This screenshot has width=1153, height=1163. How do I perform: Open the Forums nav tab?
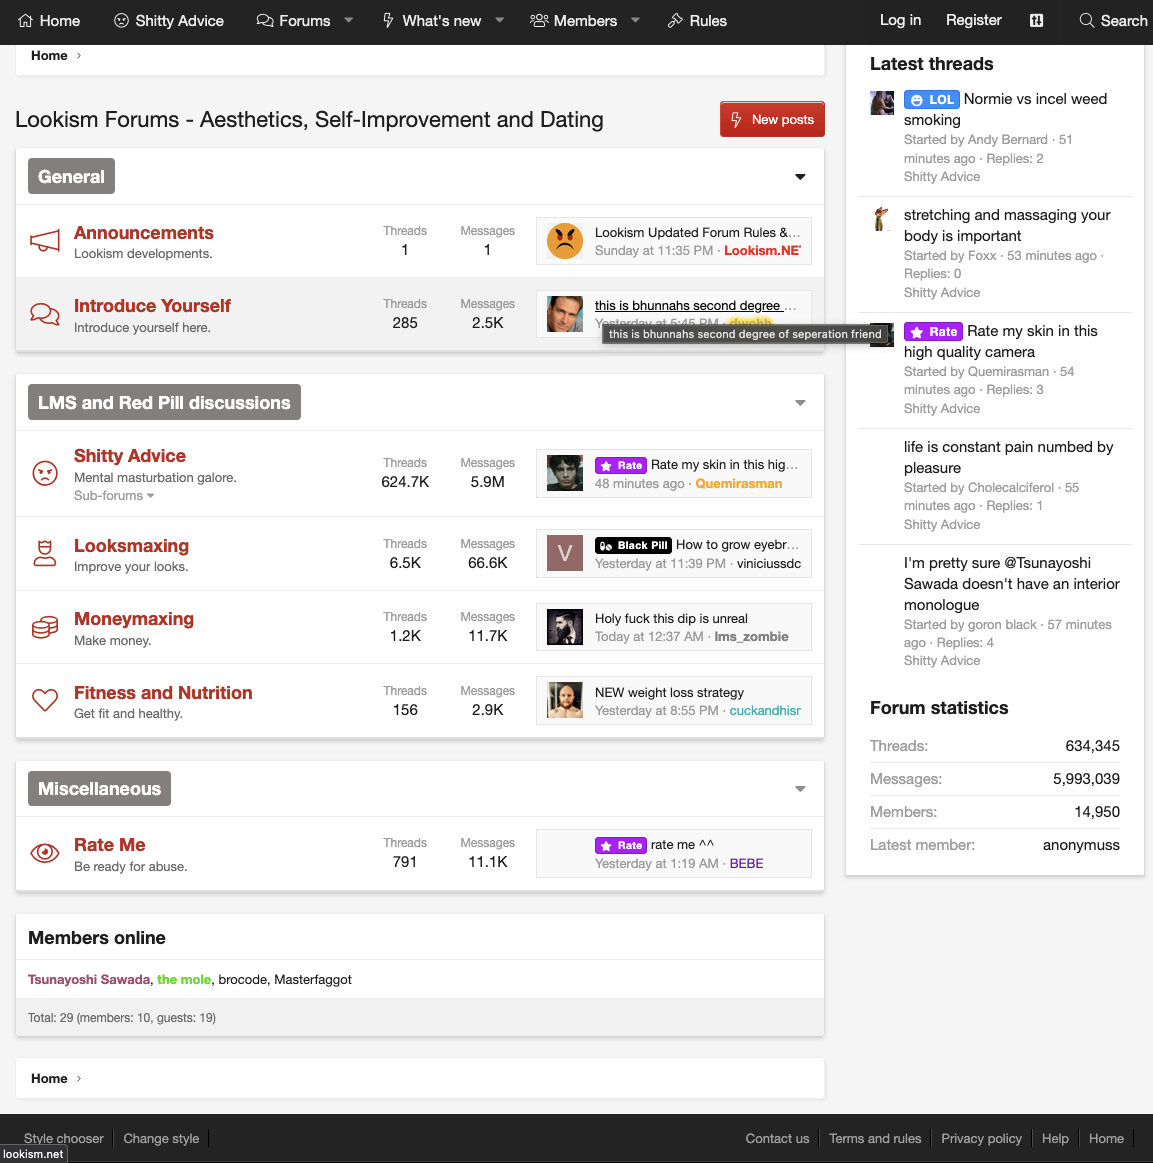pyautogui.click(x=304, y=21)
